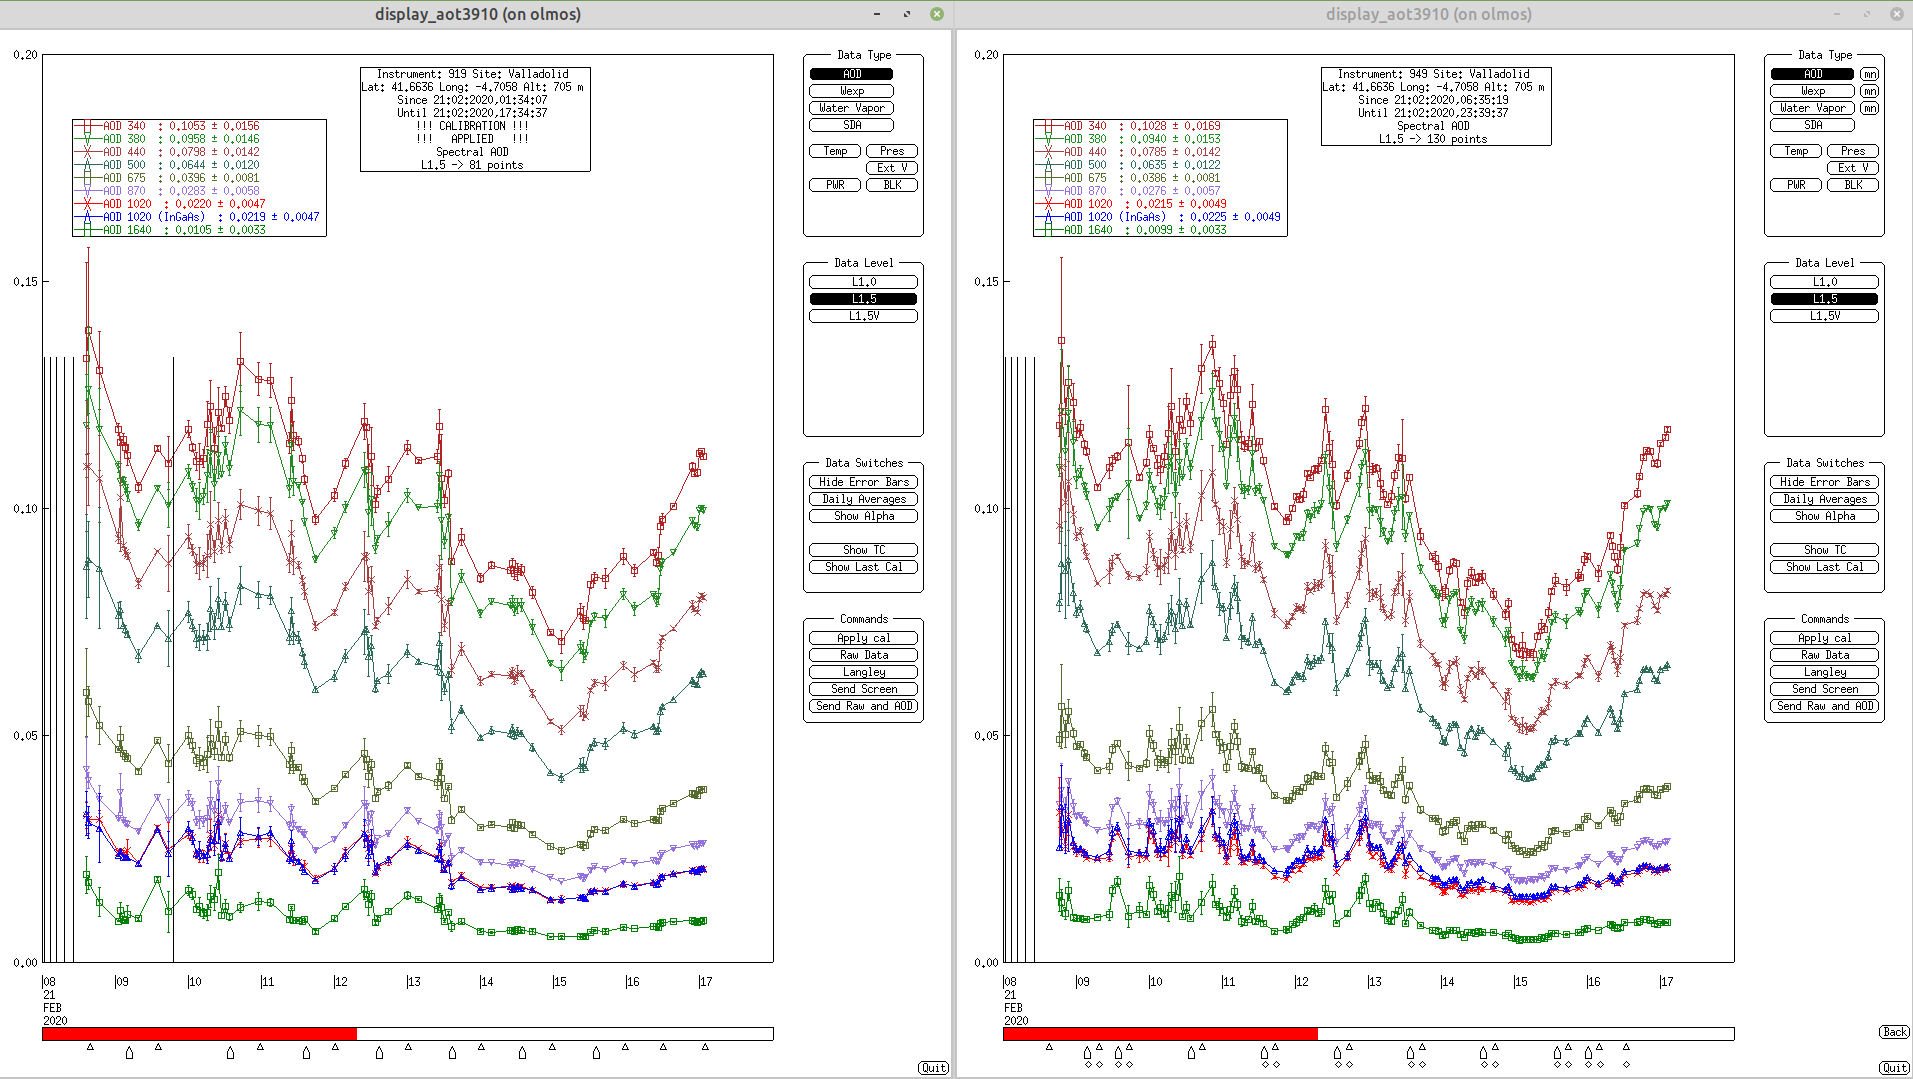The height and width of the screenshot is (1079, 1913).
Task: Show Temp data in left window
Action: coord(835,151)
